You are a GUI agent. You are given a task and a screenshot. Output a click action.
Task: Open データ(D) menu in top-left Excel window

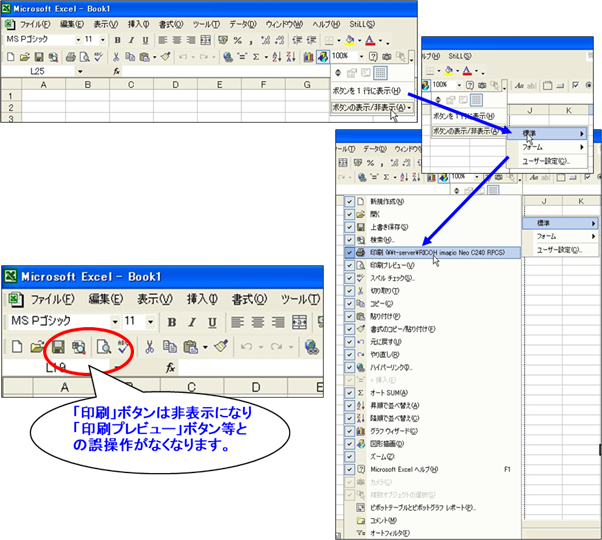click(x=243, y=24)
